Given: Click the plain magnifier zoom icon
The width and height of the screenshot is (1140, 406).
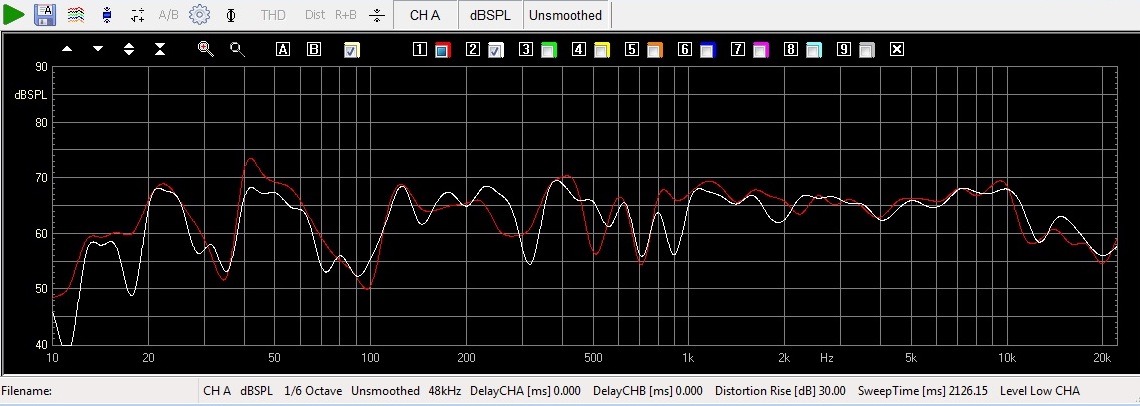Looking at the screenshot, I should 237,49.
